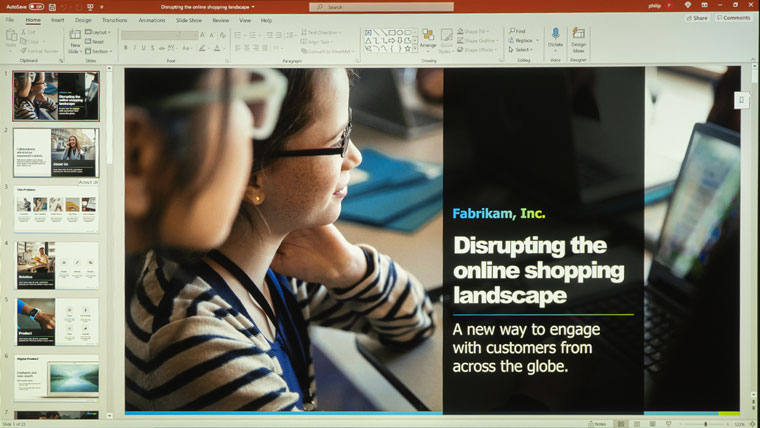Screen dimensions: 760x428
Task: Open Design Ideas pane
Action: pyautogui.click(x=578, y=40)
